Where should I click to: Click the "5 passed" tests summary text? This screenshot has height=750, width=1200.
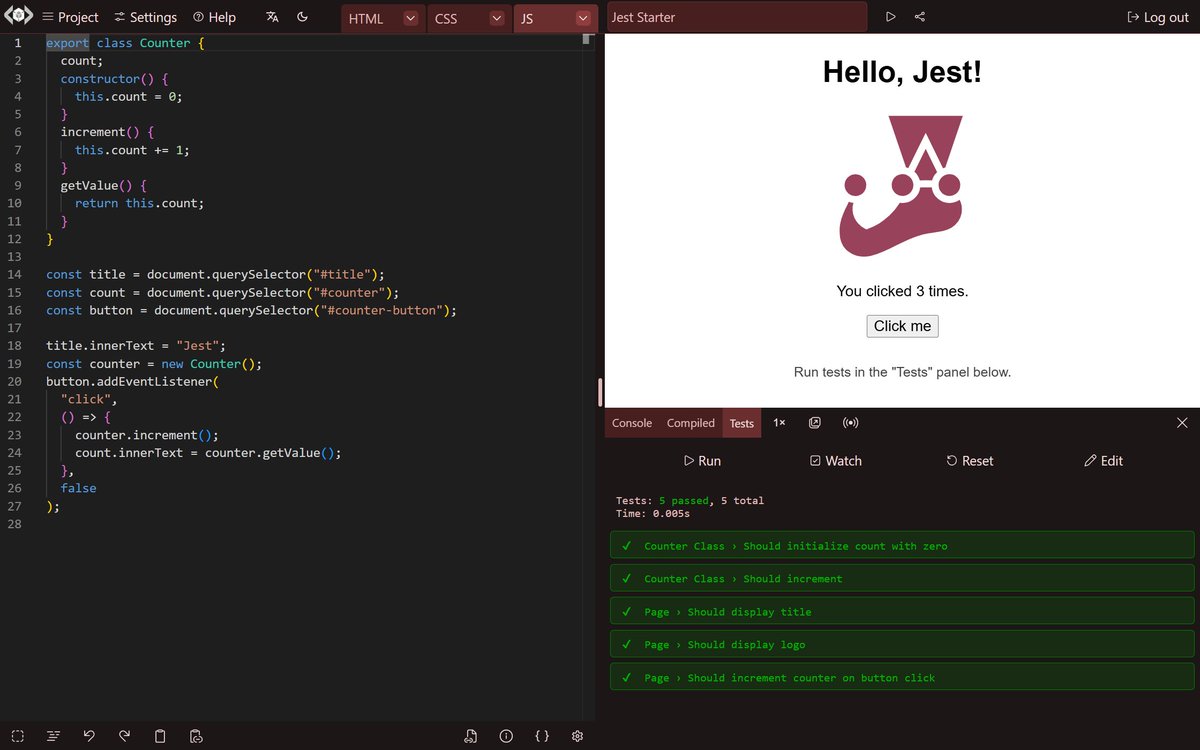(x=684, y=501)
